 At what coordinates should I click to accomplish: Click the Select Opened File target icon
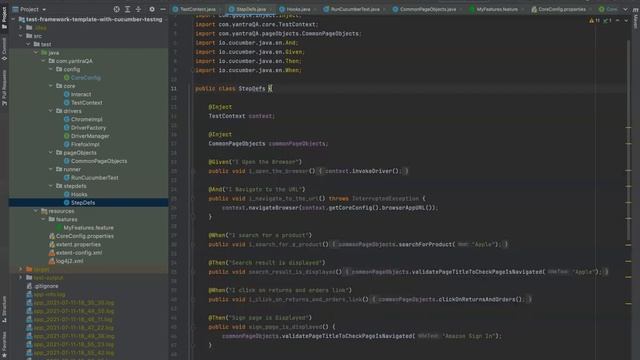click(x=116, y=9)
